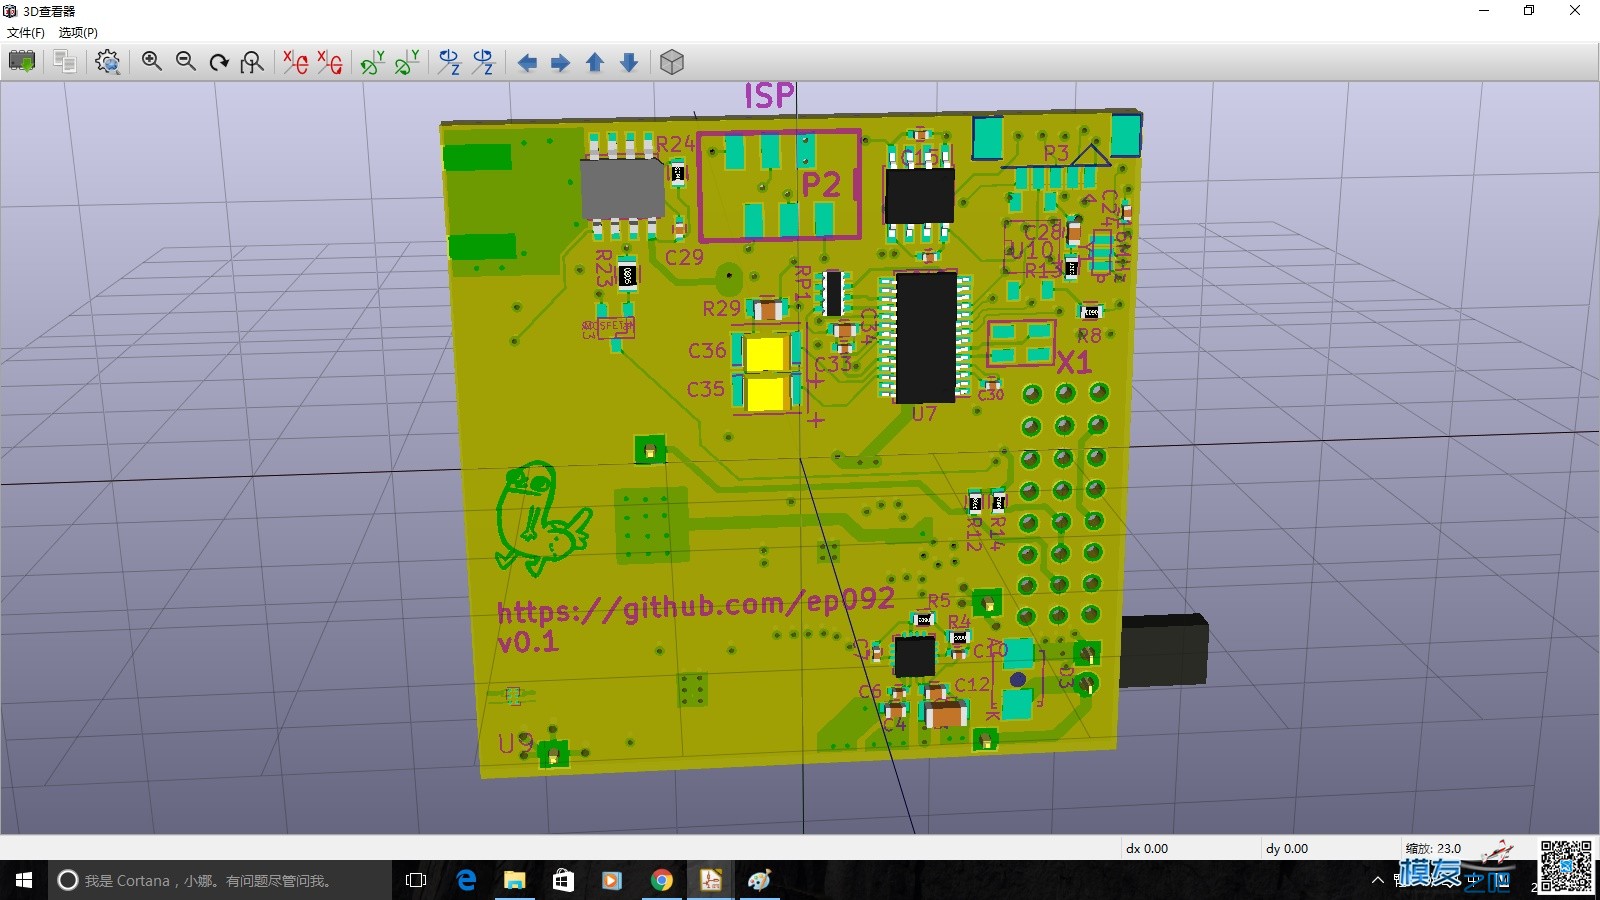This screenshot has height=900, width=1600.
Task: Switch to the KiCad taskbar window
Action: [710, 880]
